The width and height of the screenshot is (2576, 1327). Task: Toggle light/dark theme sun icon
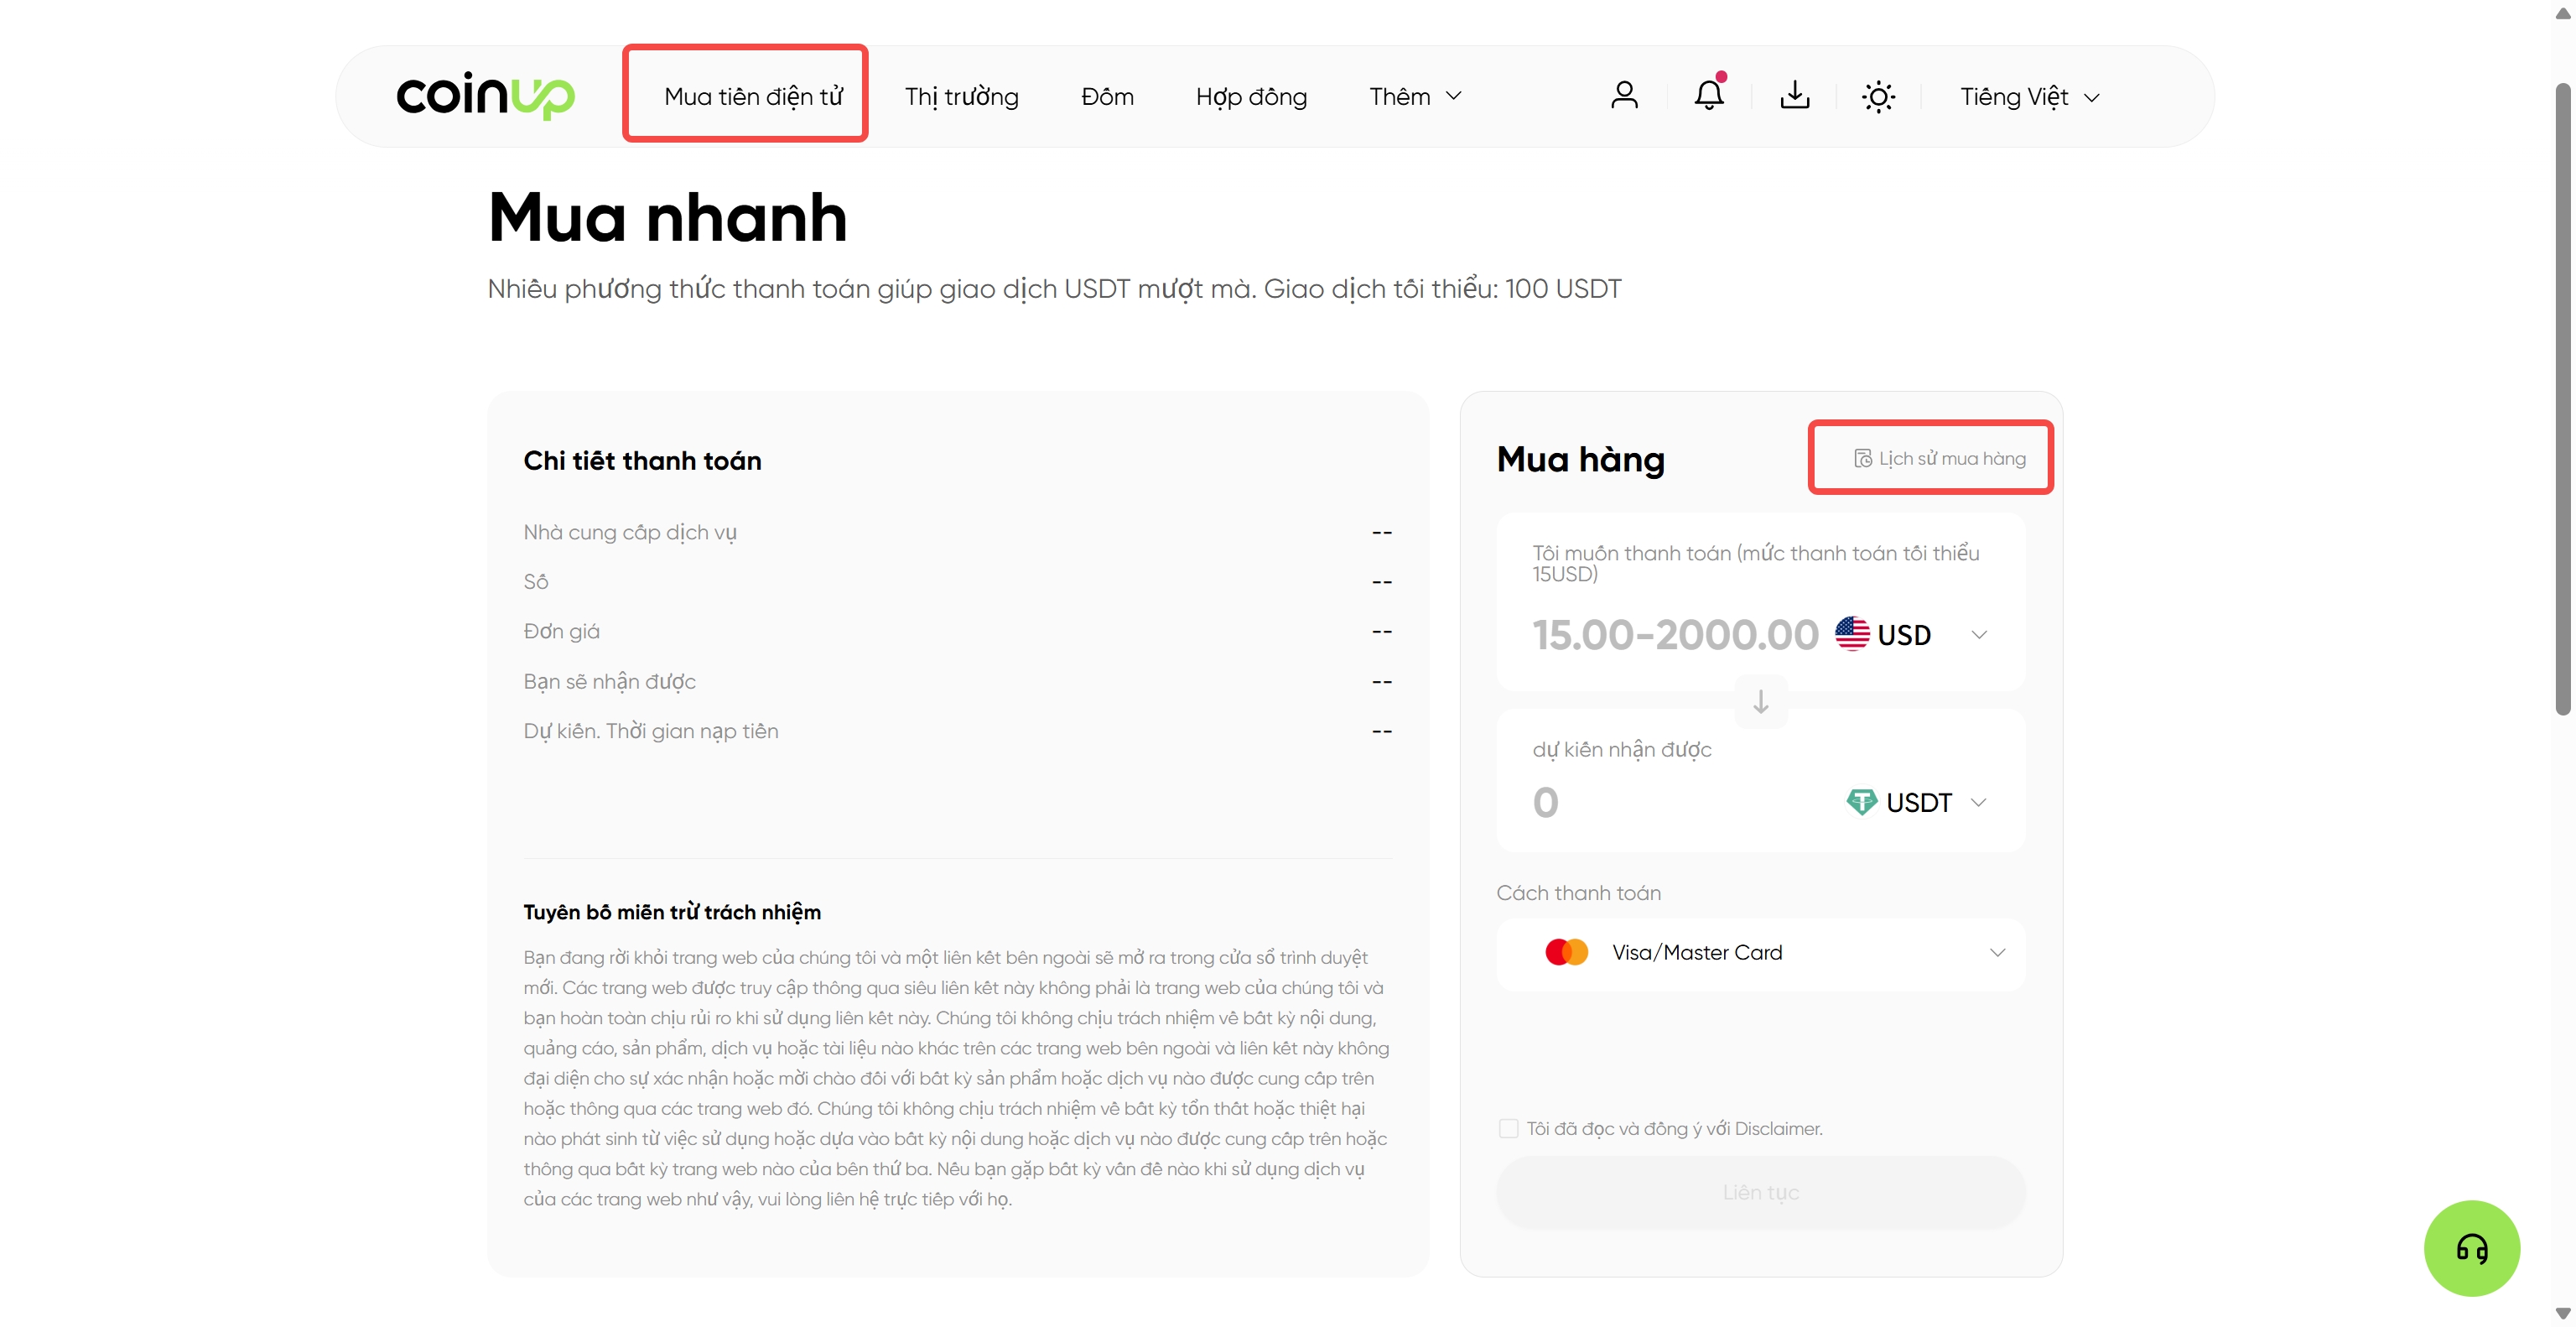coord(1879,97)
